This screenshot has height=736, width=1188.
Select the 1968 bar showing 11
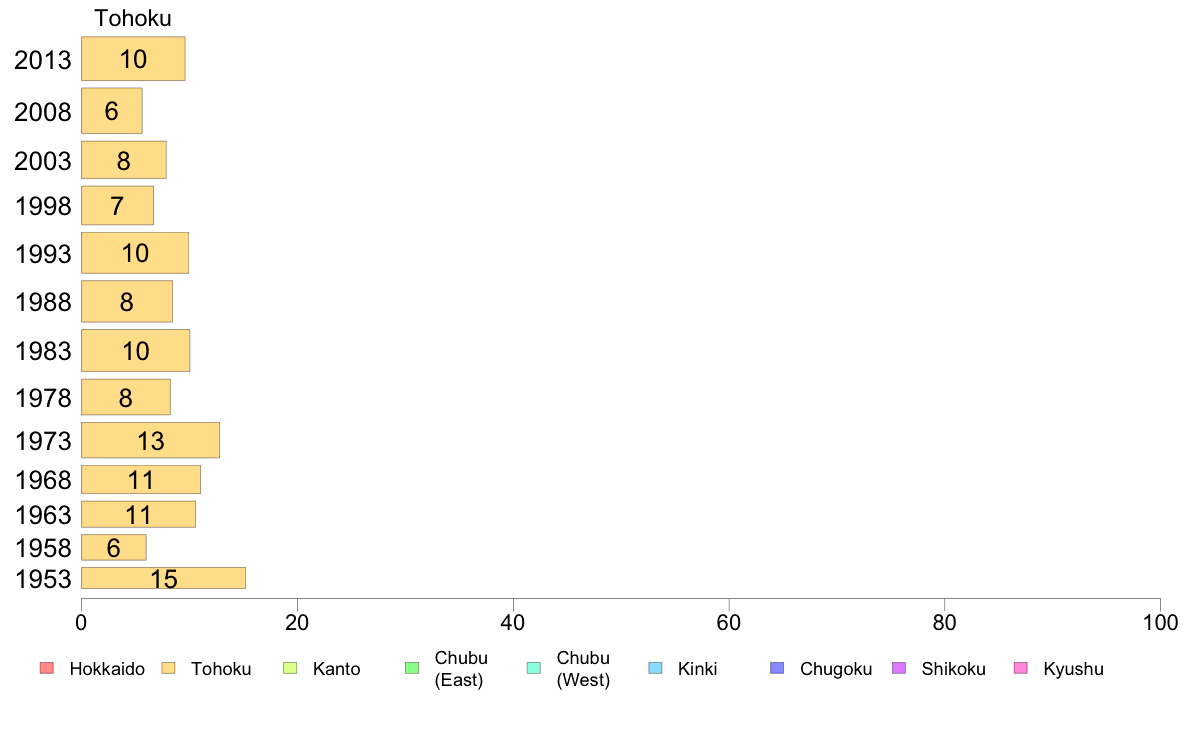[x=141, y=480]
